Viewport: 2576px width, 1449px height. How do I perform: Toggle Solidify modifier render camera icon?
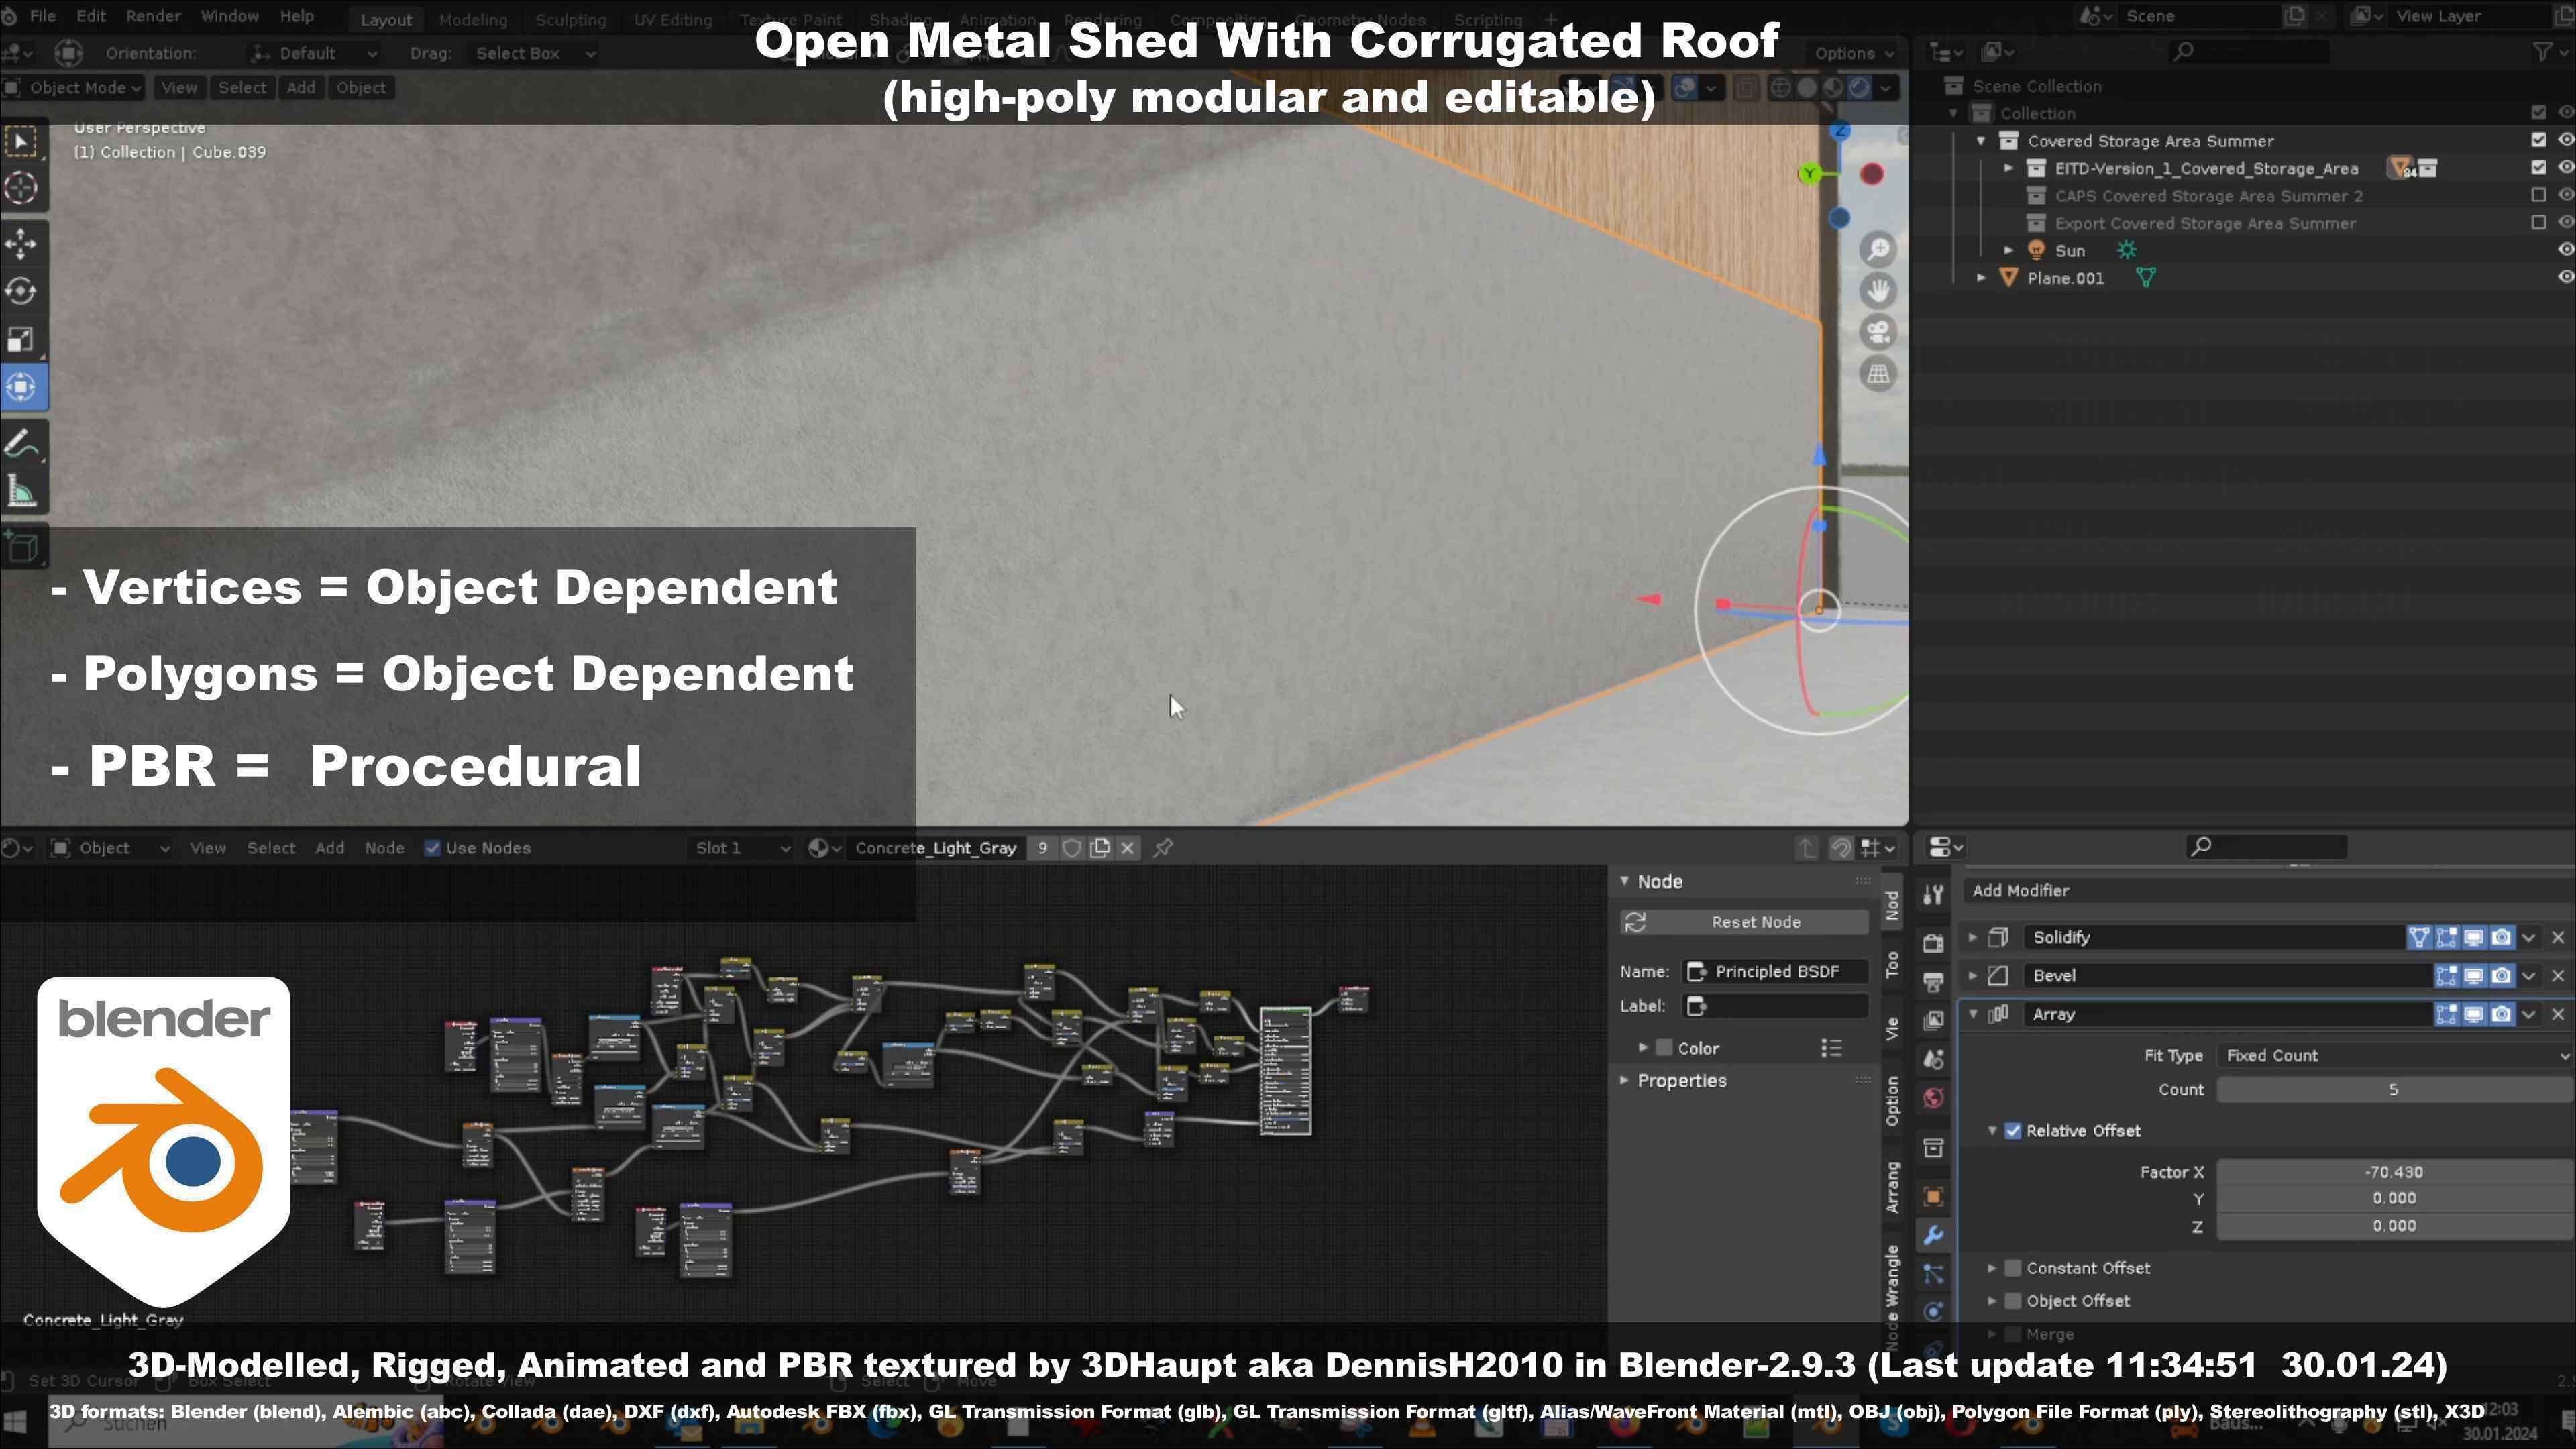point(2501,938)
